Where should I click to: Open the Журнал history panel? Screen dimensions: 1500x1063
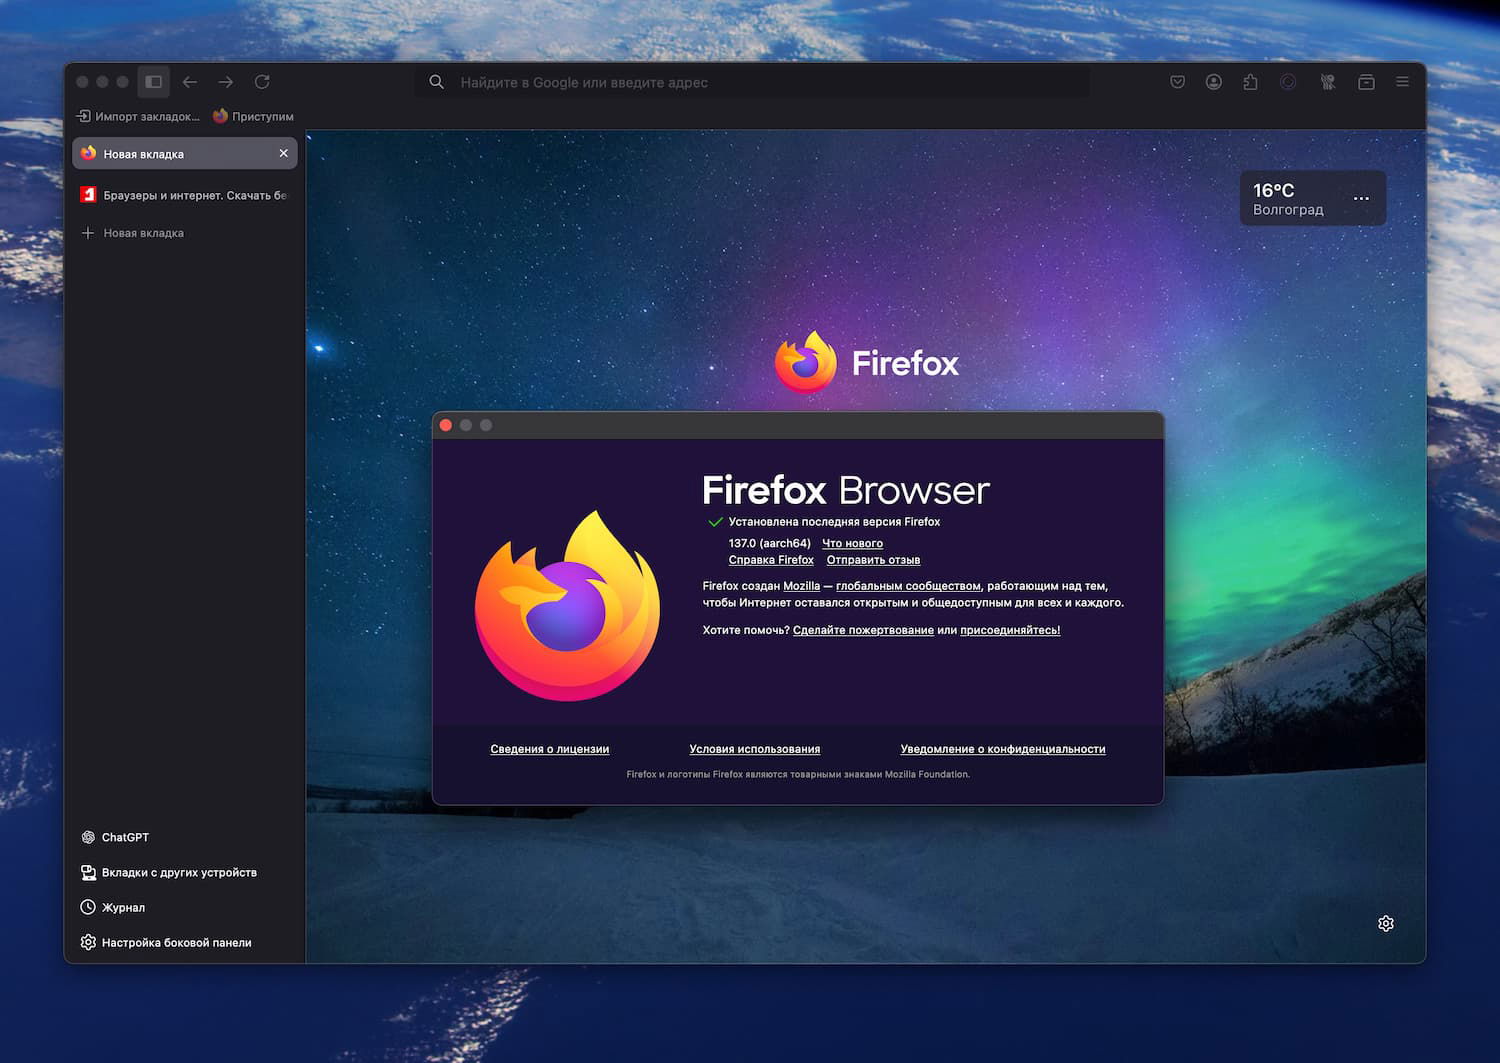coord(113,907)
